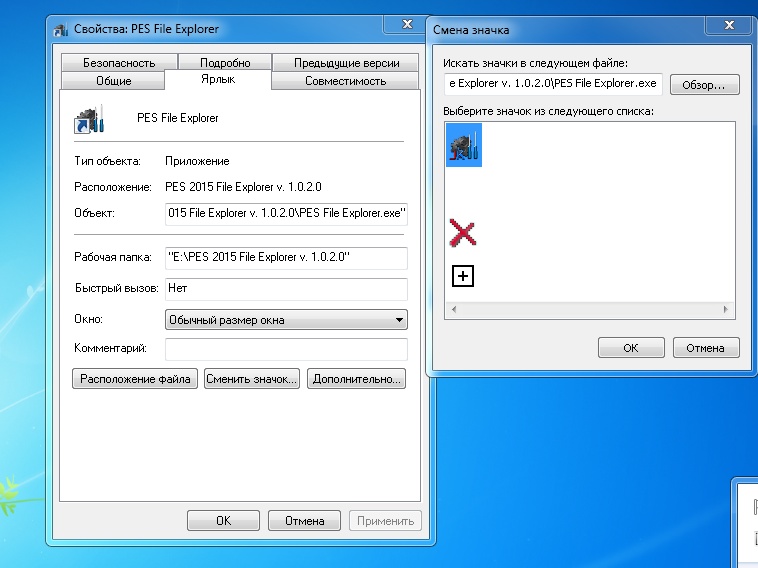
Task: Click the Сменить значок button
Action: (251, 379)
